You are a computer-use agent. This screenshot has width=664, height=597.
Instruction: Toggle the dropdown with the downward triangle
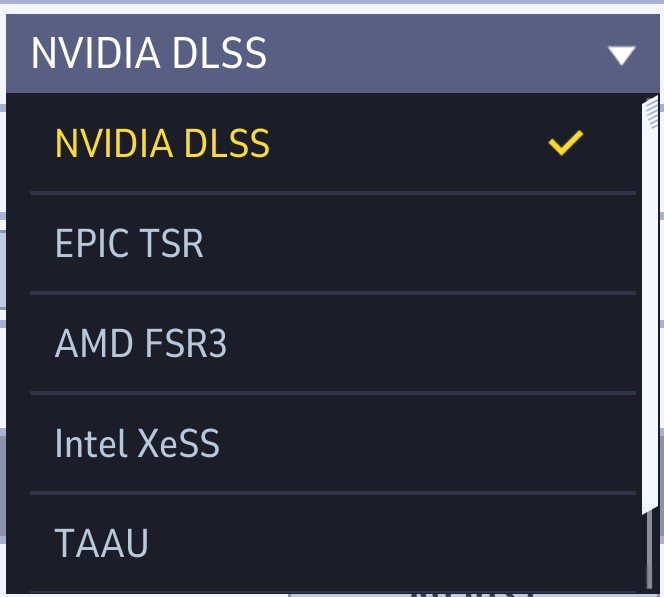(622, 55)
